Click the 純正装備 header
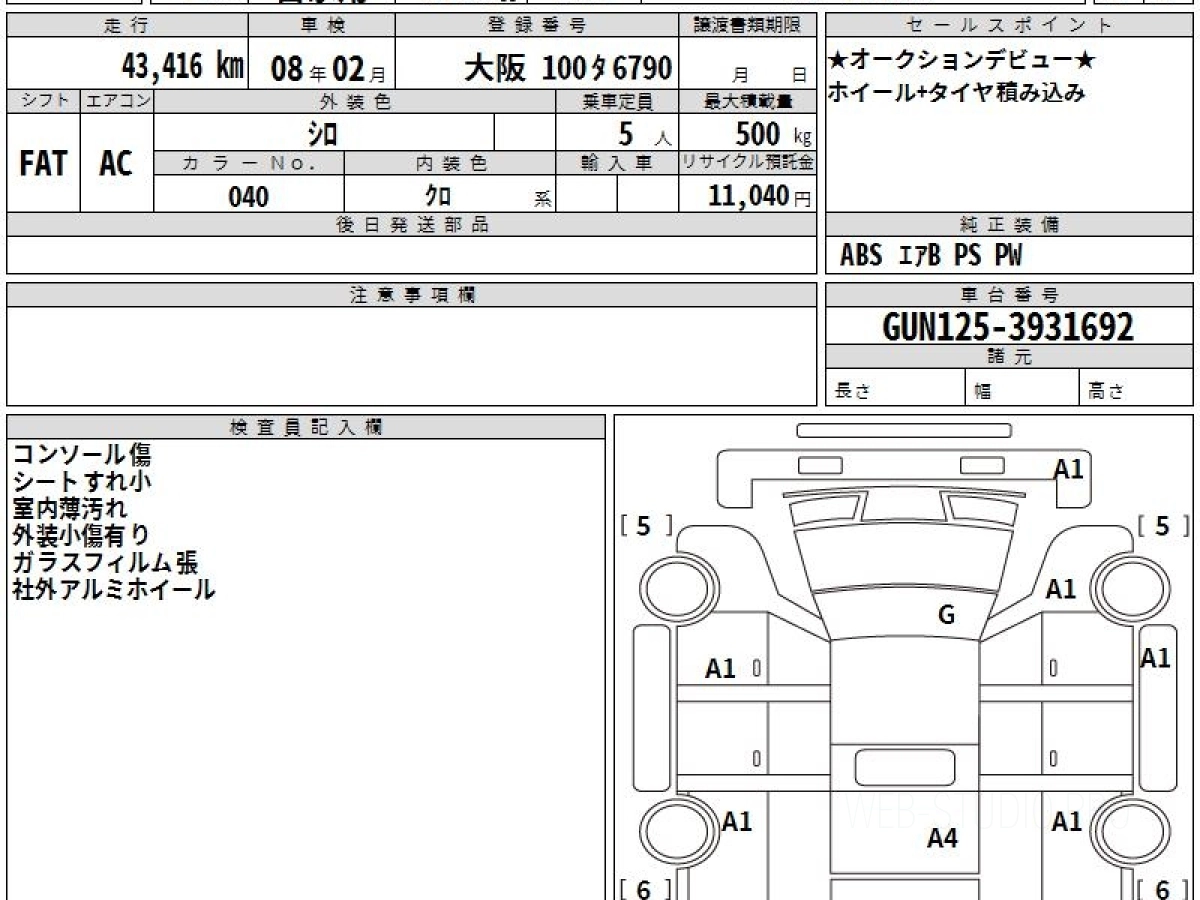Viewport: 1200px width, 900px height. coord(1009,225)
